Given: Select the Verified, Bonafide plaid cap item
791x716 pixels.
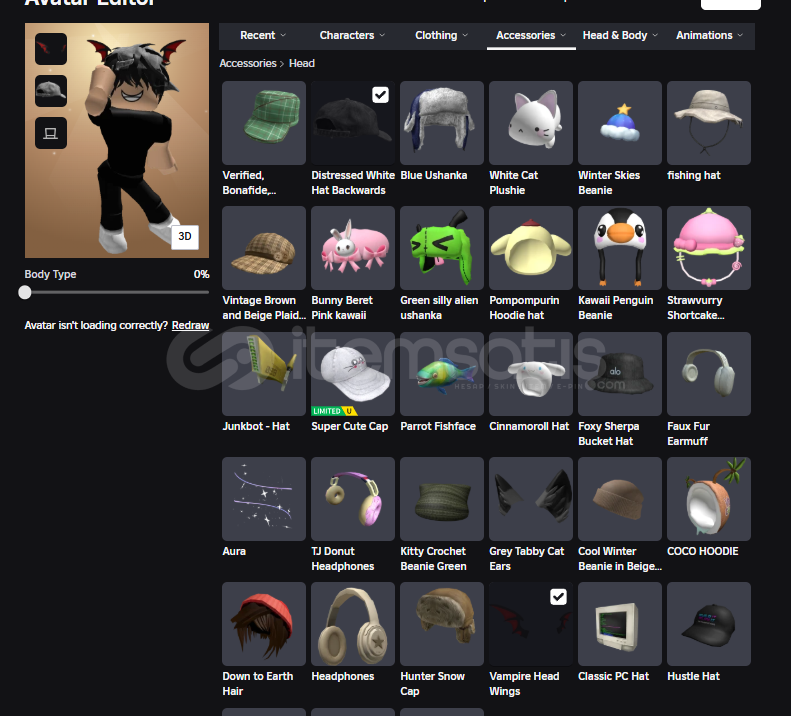Looking at the screenshot, I should point(264,123).
